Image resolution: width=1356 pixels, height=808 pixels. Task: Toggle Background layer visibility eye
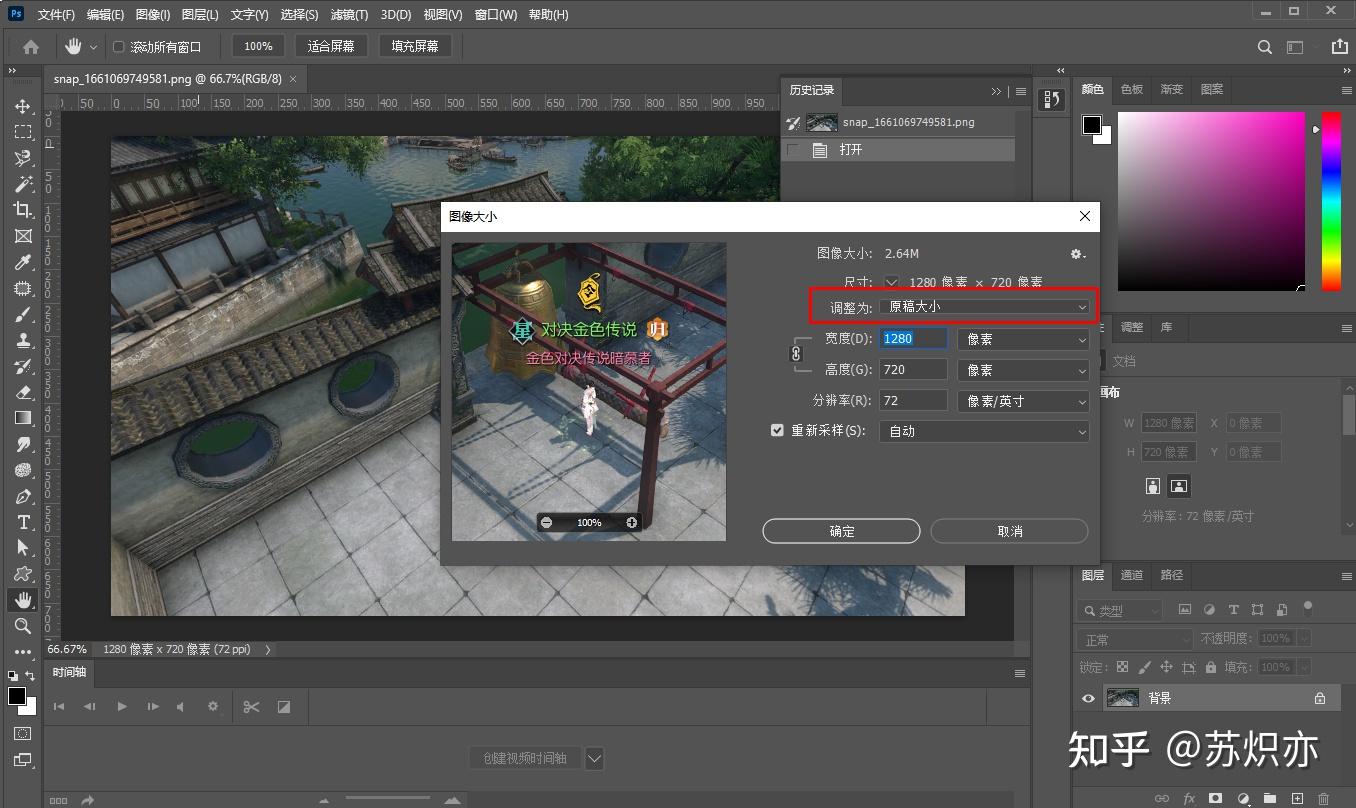(1089, 698)
